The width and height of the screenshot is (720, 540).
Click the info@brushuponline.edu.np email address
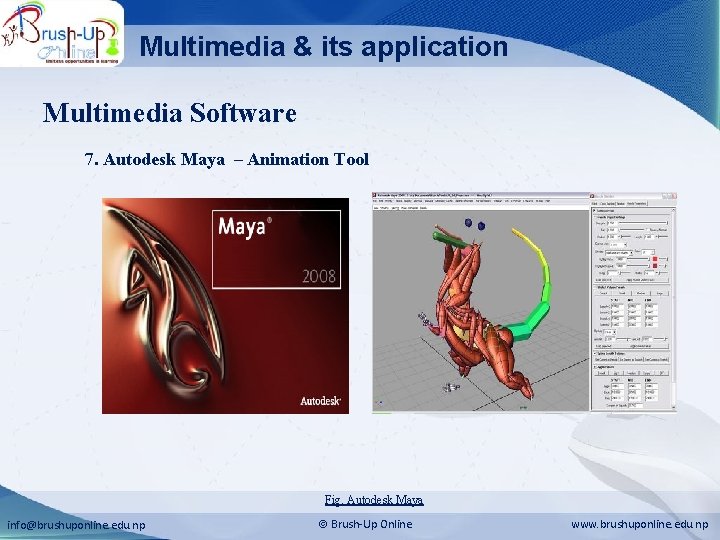[x=76, y=525]
